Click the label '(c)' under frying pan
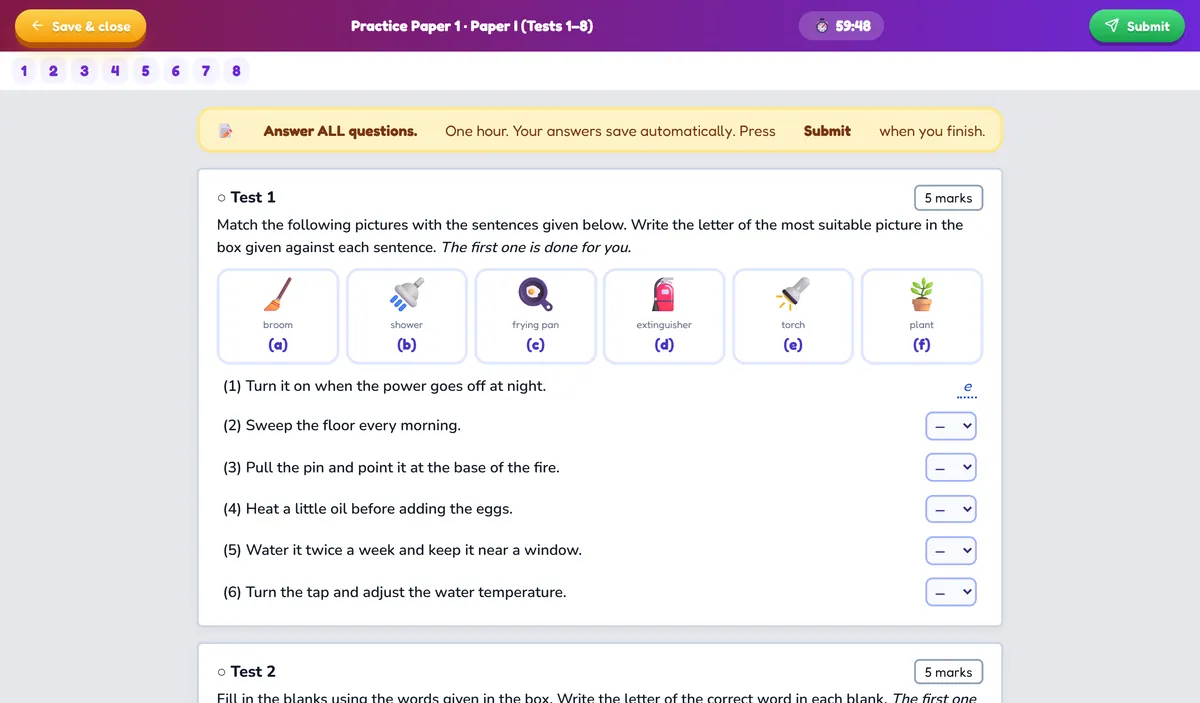The height and width of the screenshot is (703, 1200). tap(535, 345)
